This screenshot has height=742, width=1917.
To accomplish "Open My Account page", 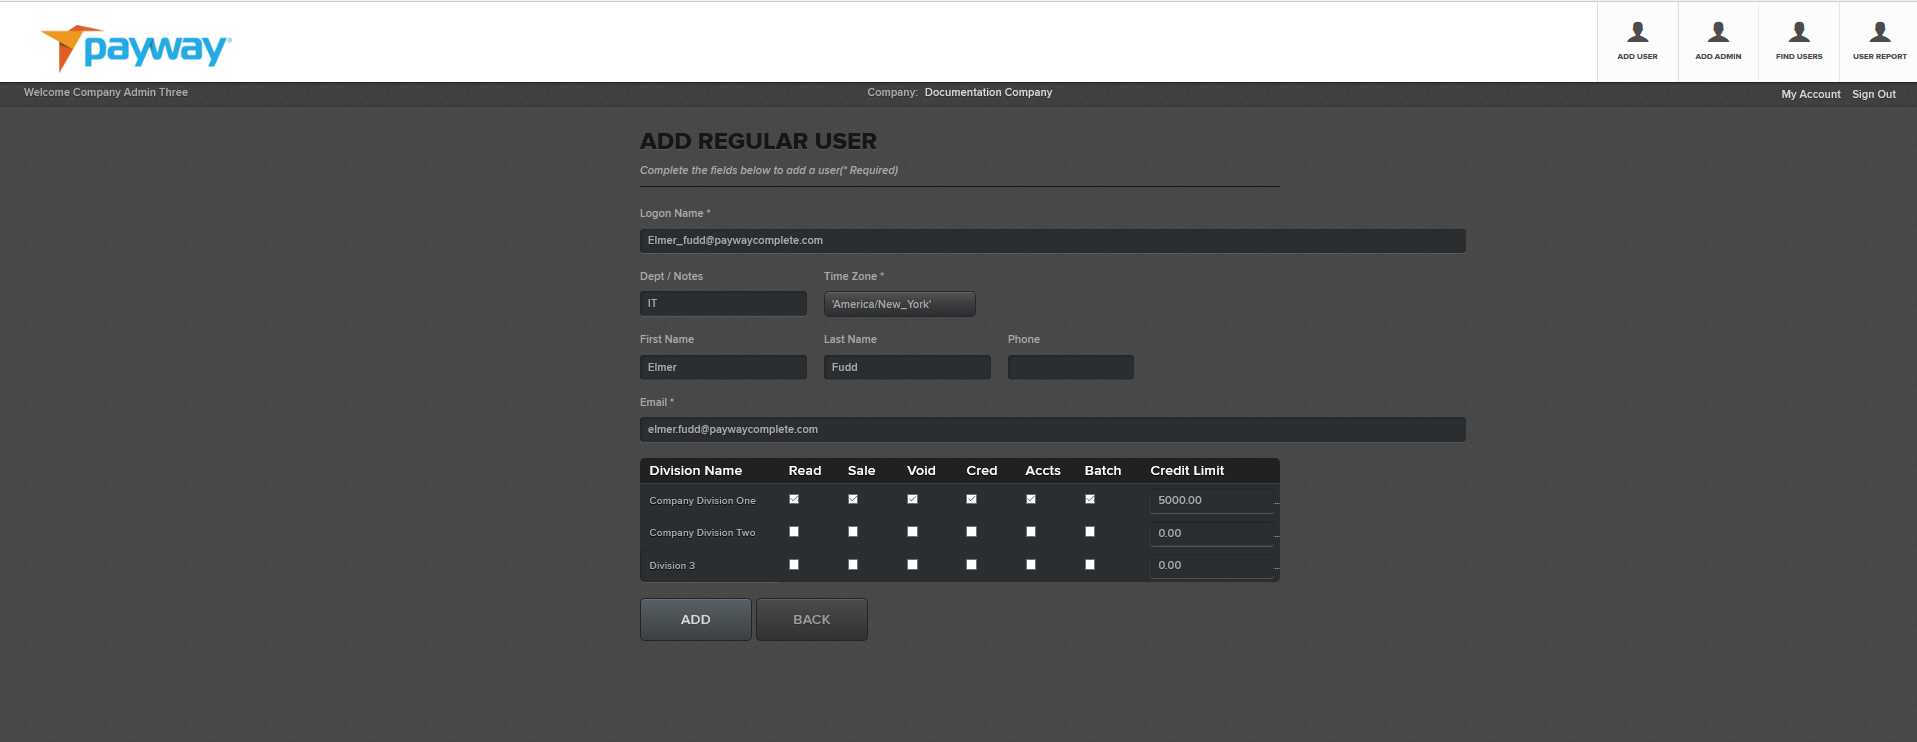I will click(1810, 94).
